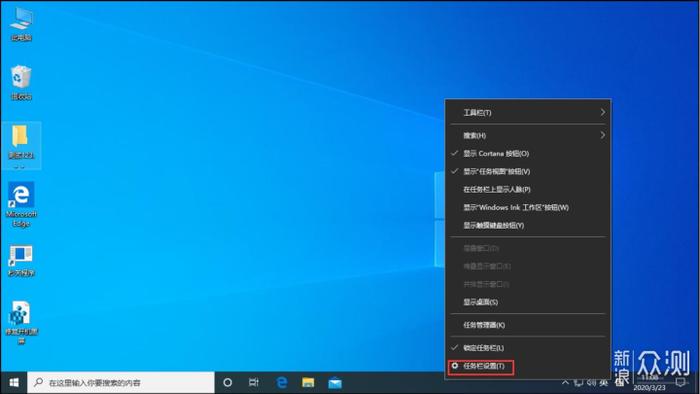The height and width of the screenshot is (394, 700).
Task: Show hidden tray icons chevron
Action: [x=565, y=382]
